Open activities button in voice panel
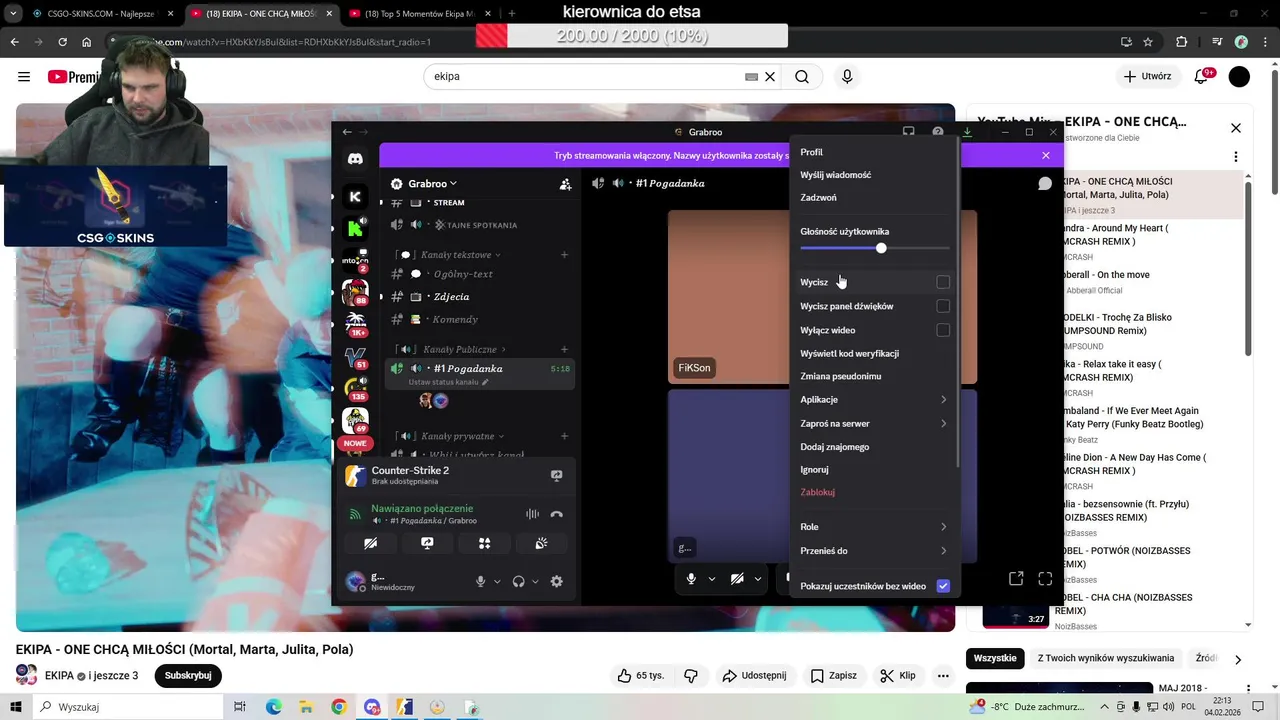This screenshot has height=720, width=1280. 484,543
